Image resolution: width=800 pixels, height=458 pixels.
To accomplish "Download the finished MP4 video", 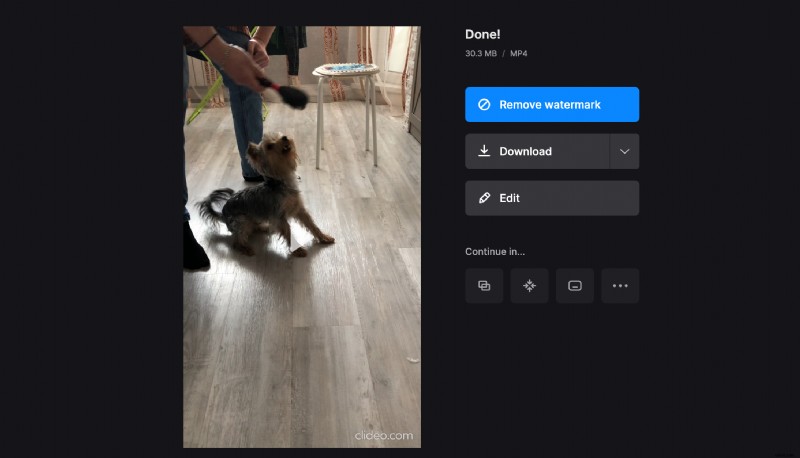I will pyautogui.click(x=537, y=151).
